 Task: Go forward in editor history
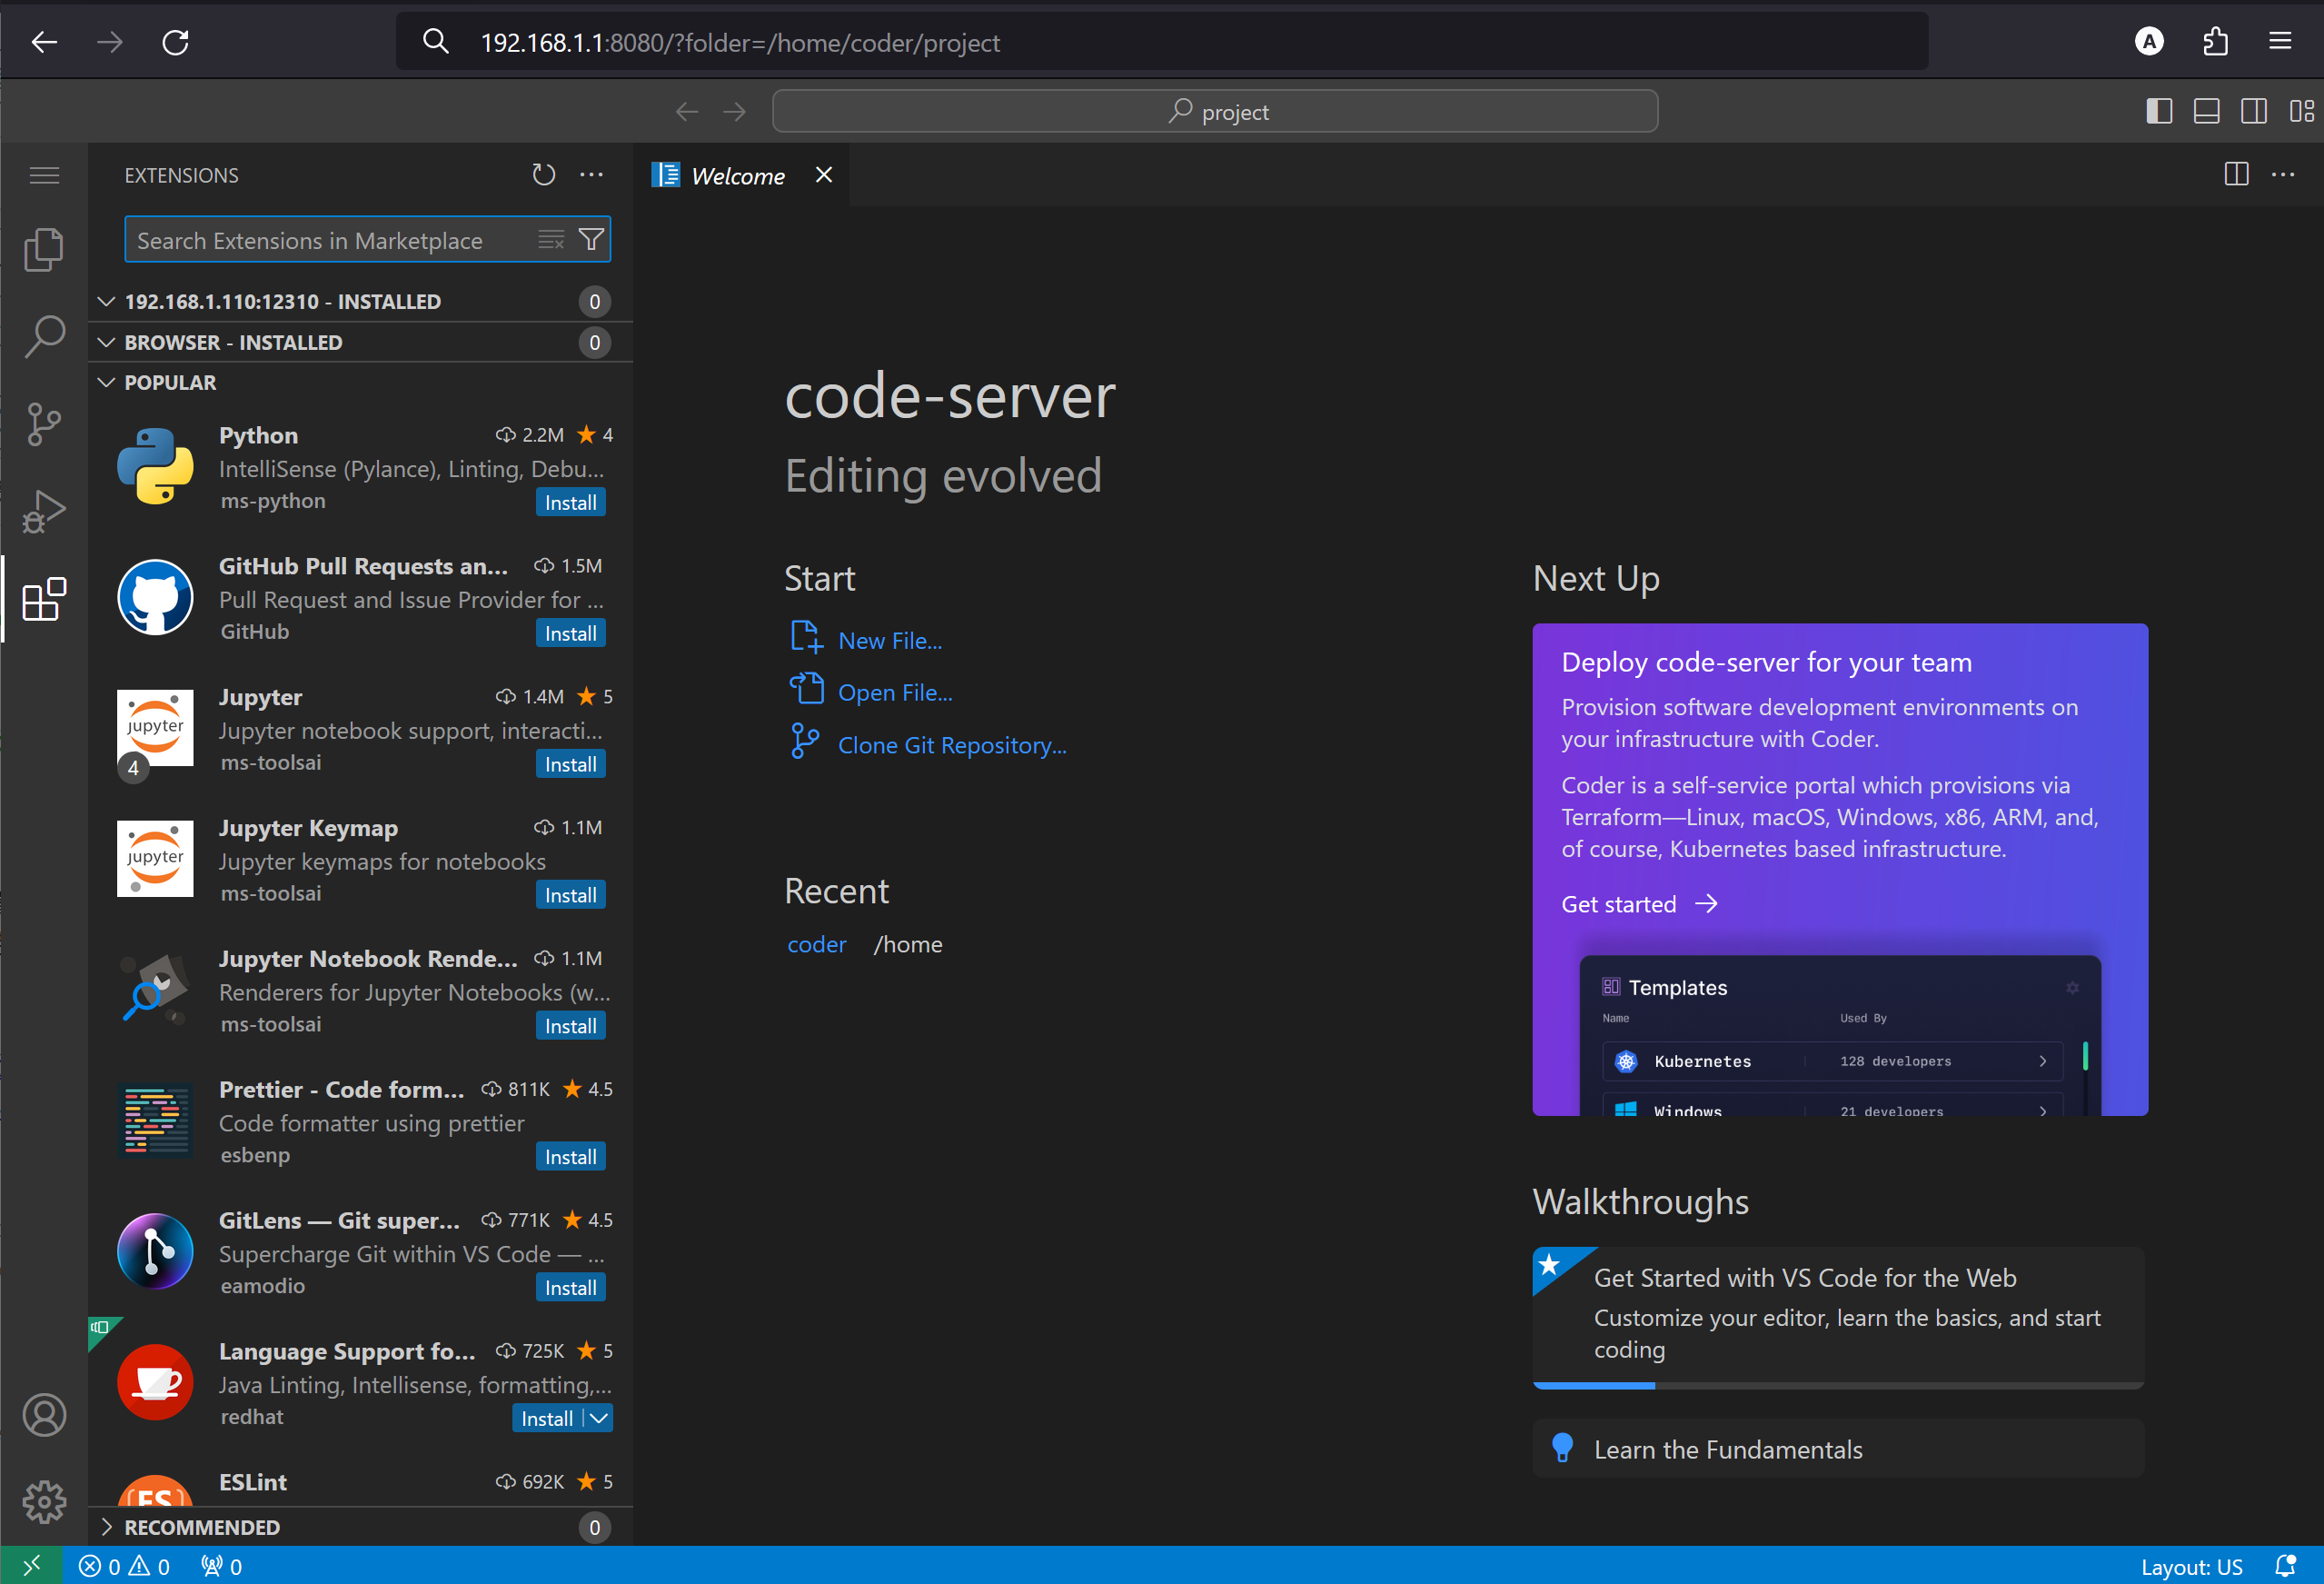pos(735,112)
